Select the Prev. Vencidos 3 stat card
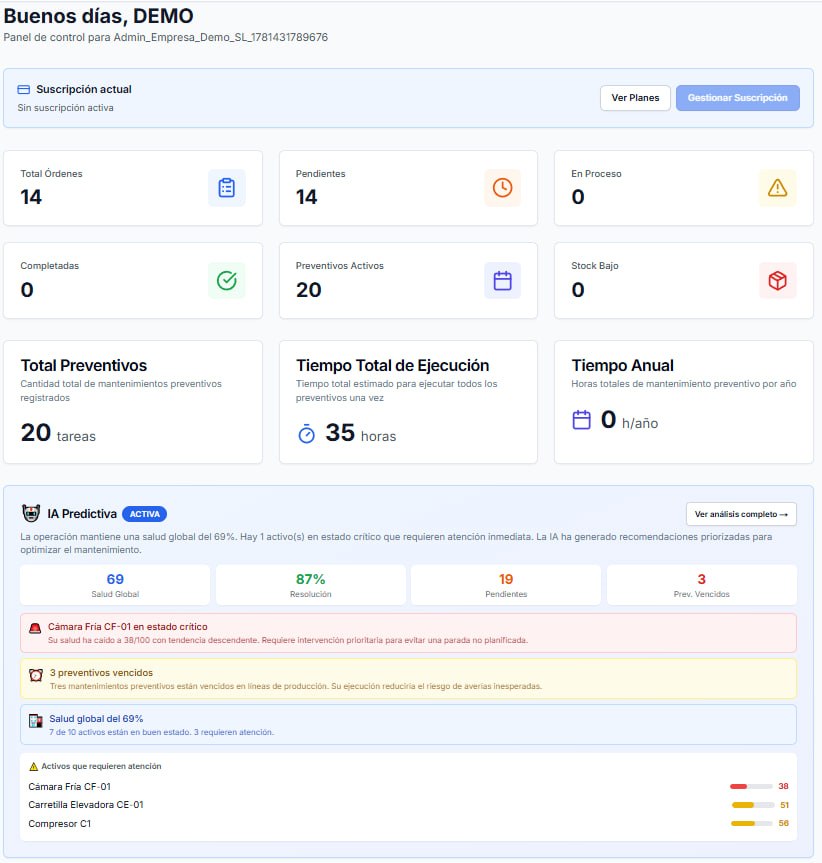 click(x=702, y=585)
